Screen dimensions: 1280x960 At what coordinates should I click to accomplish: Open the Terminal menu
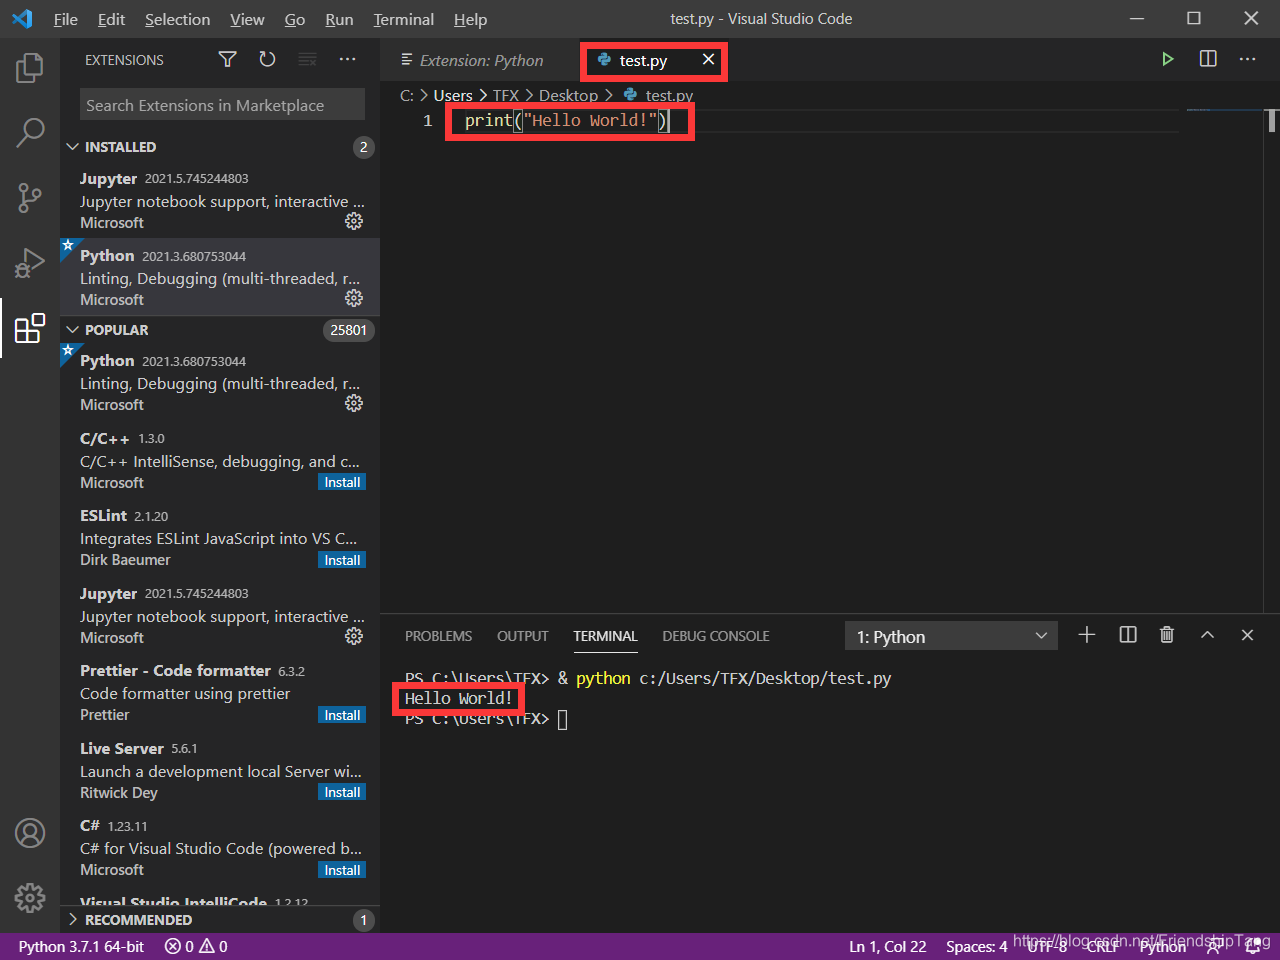pos(403,19)
